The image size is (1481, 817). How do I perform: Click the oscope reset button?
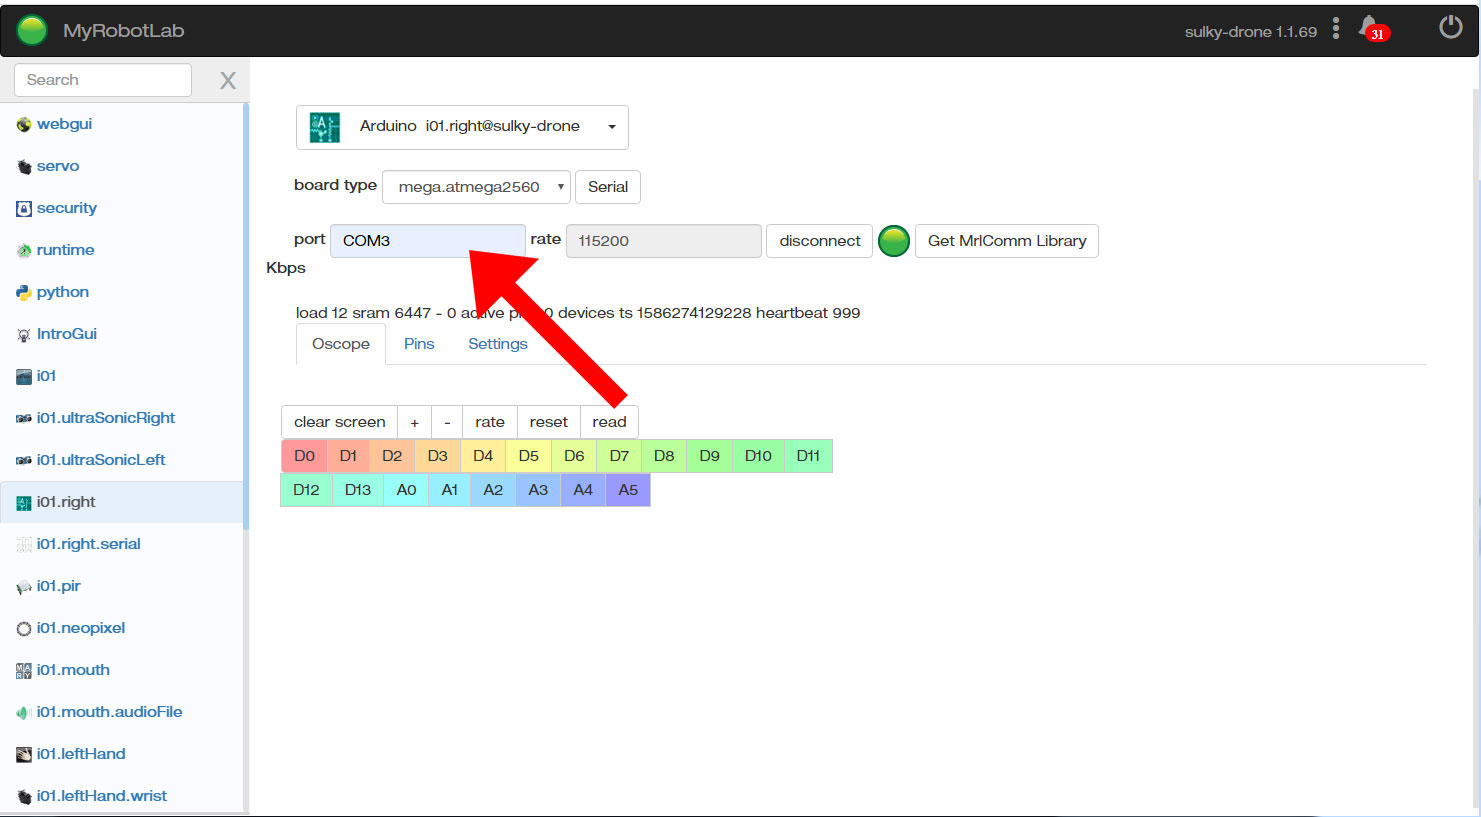(x=549, y=422)
